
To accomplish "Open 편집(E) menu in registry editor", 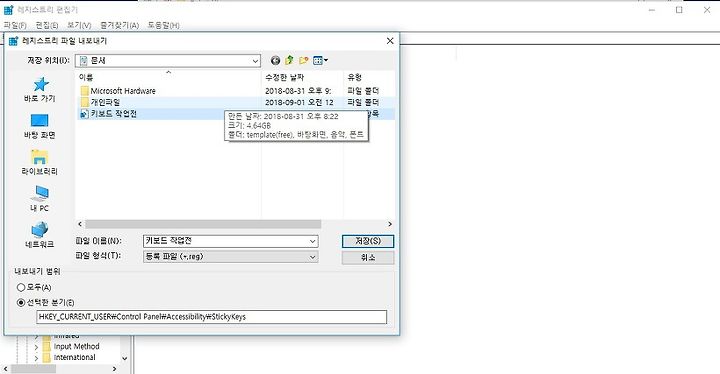I will click(x=47, y=25).
